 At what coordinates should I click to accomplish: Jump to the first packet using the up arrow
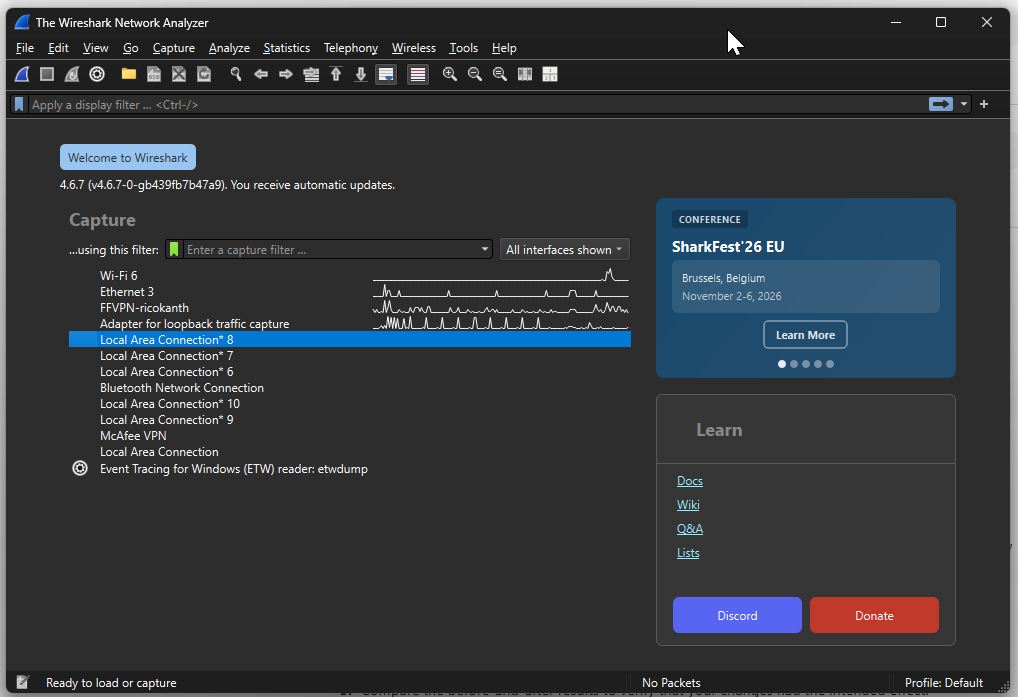tap(336, 74)
